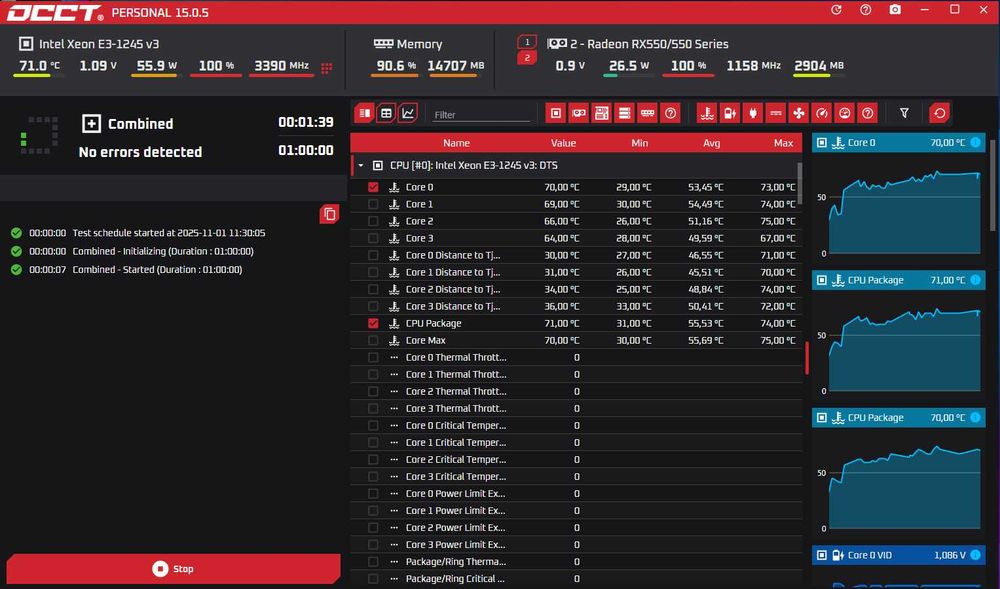Show power plug sensors icon
This screenshot has height=589, width=1000.
tap(753, 113)
